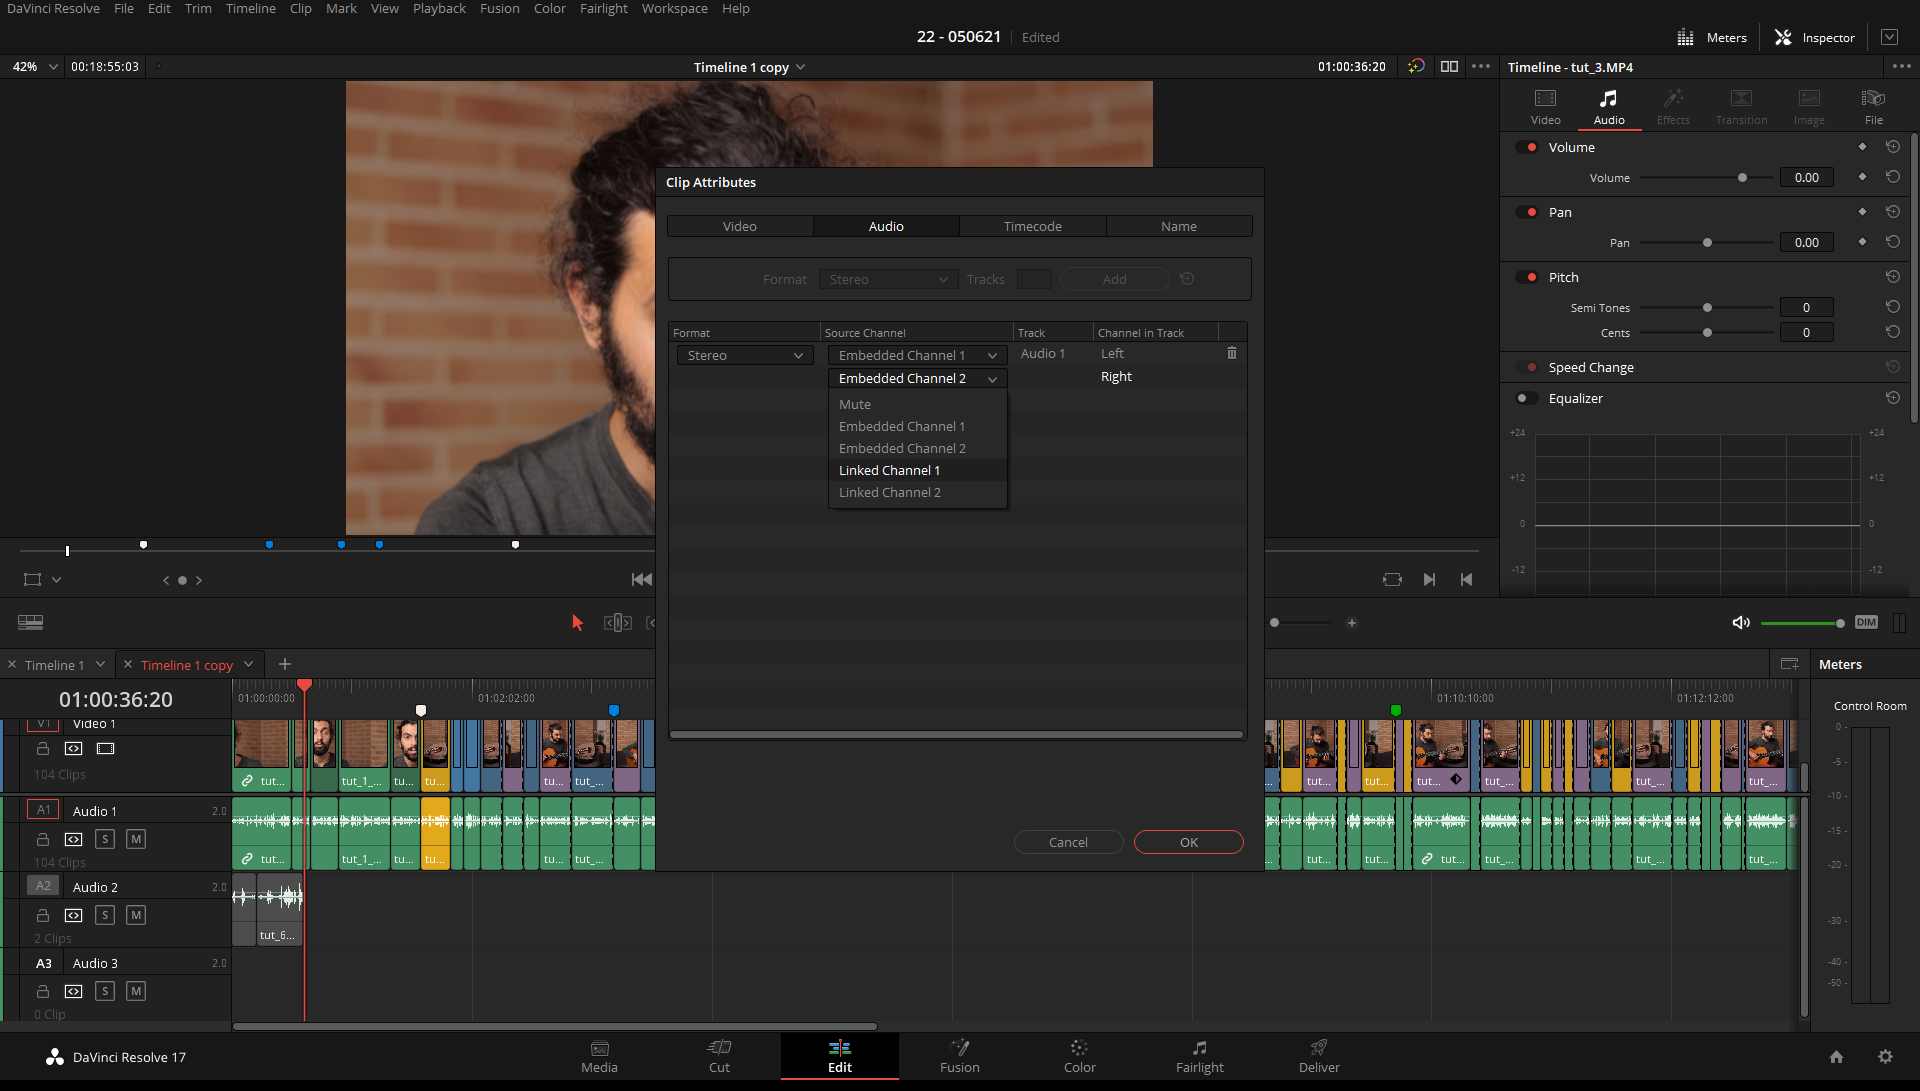The image size is (1920, 1091).
Task: Toggle bypass color grades icon in viewer
Action: (1416, 66)
